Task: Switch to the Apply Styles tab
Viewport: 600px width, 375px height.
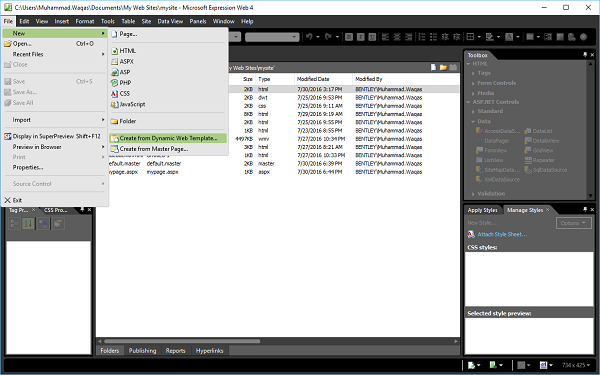Action: pos(482,210)
